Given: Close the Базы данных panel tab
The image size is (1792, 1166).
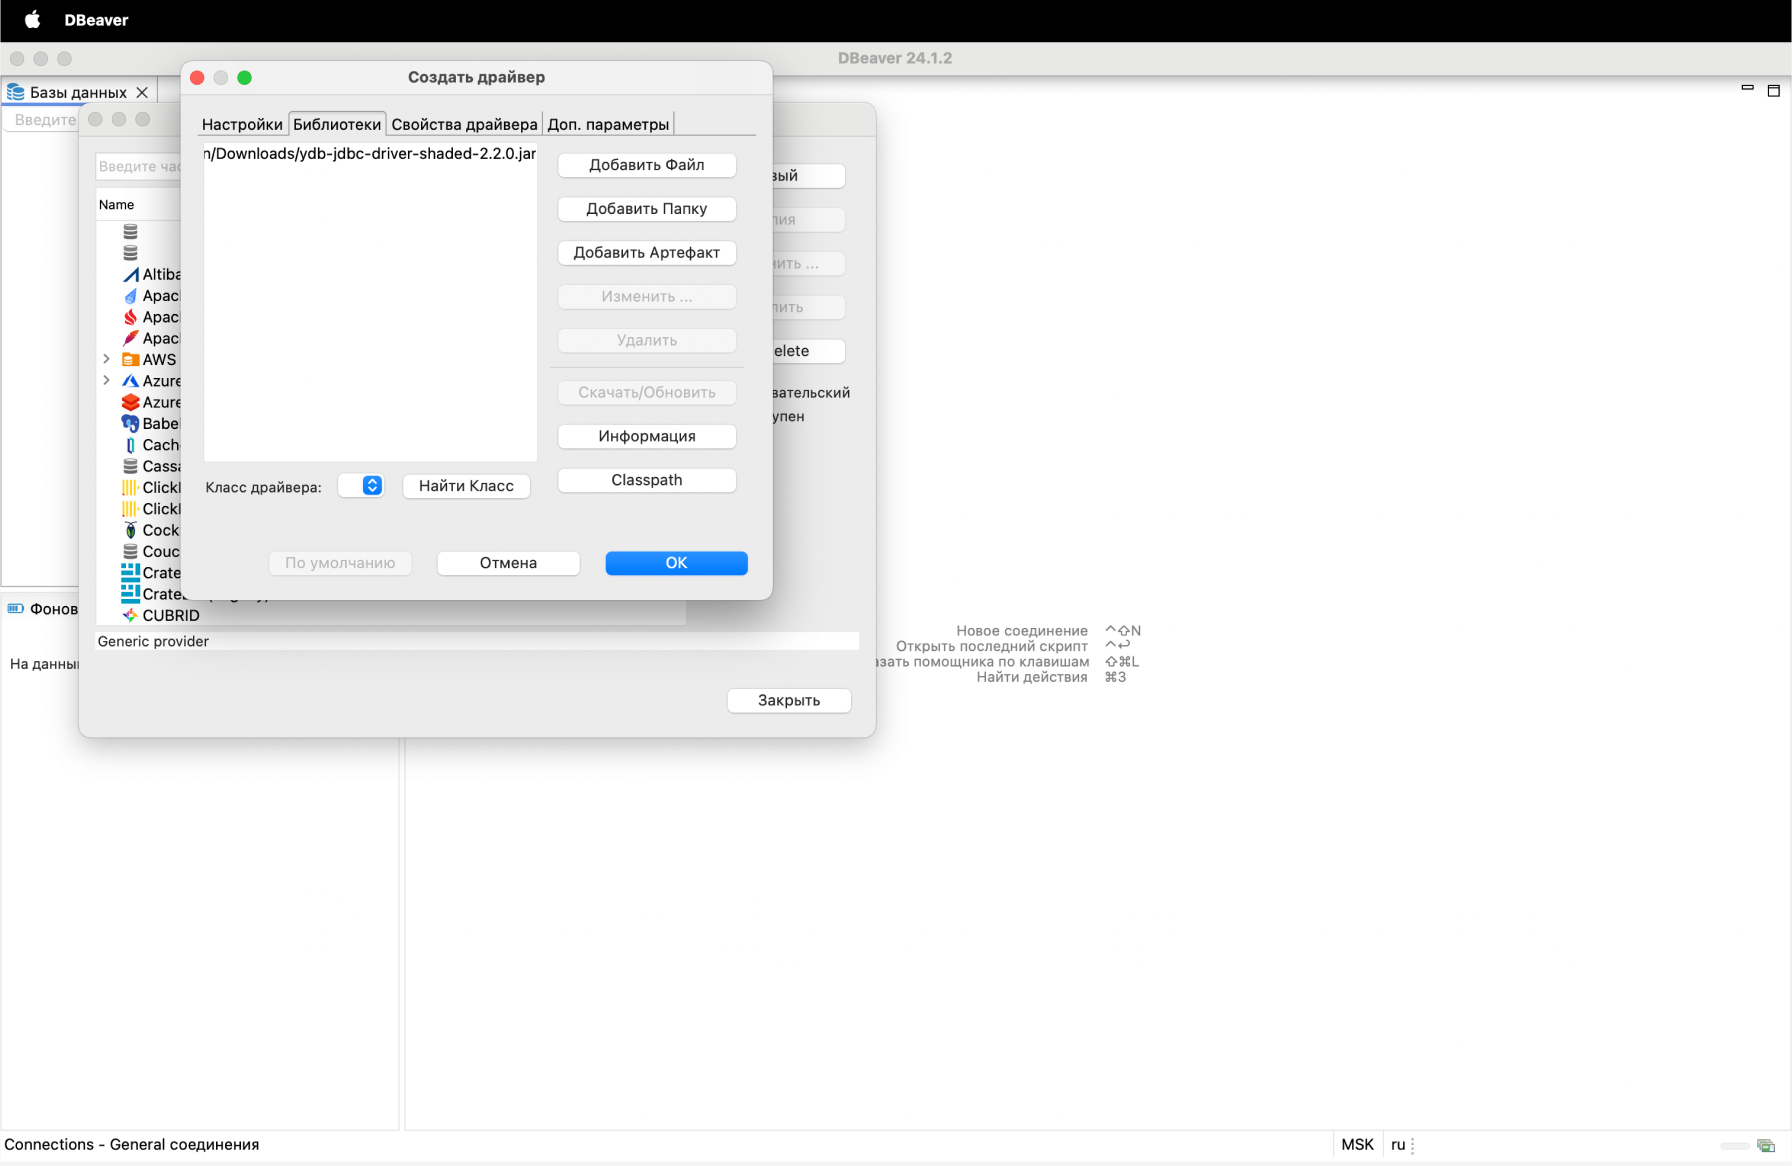Looking at the screenshot, I should 142,92.
